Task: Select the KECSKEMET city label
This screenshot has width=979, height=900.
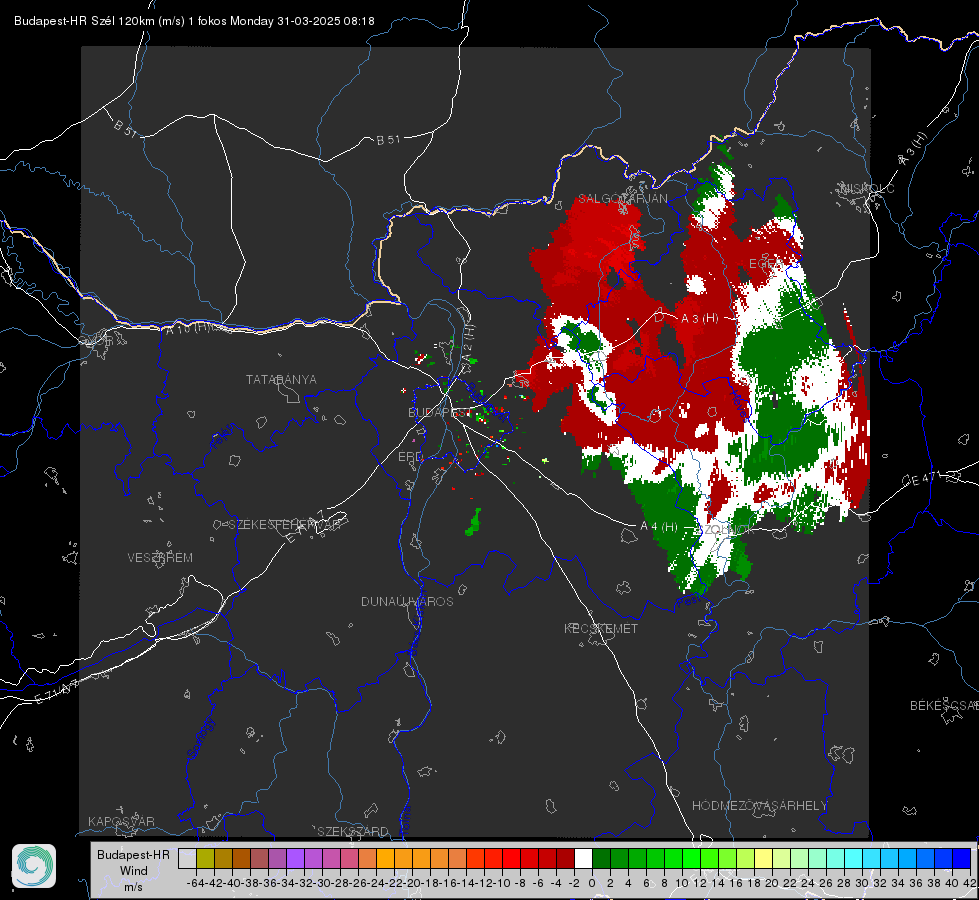Action: [601, 628]
